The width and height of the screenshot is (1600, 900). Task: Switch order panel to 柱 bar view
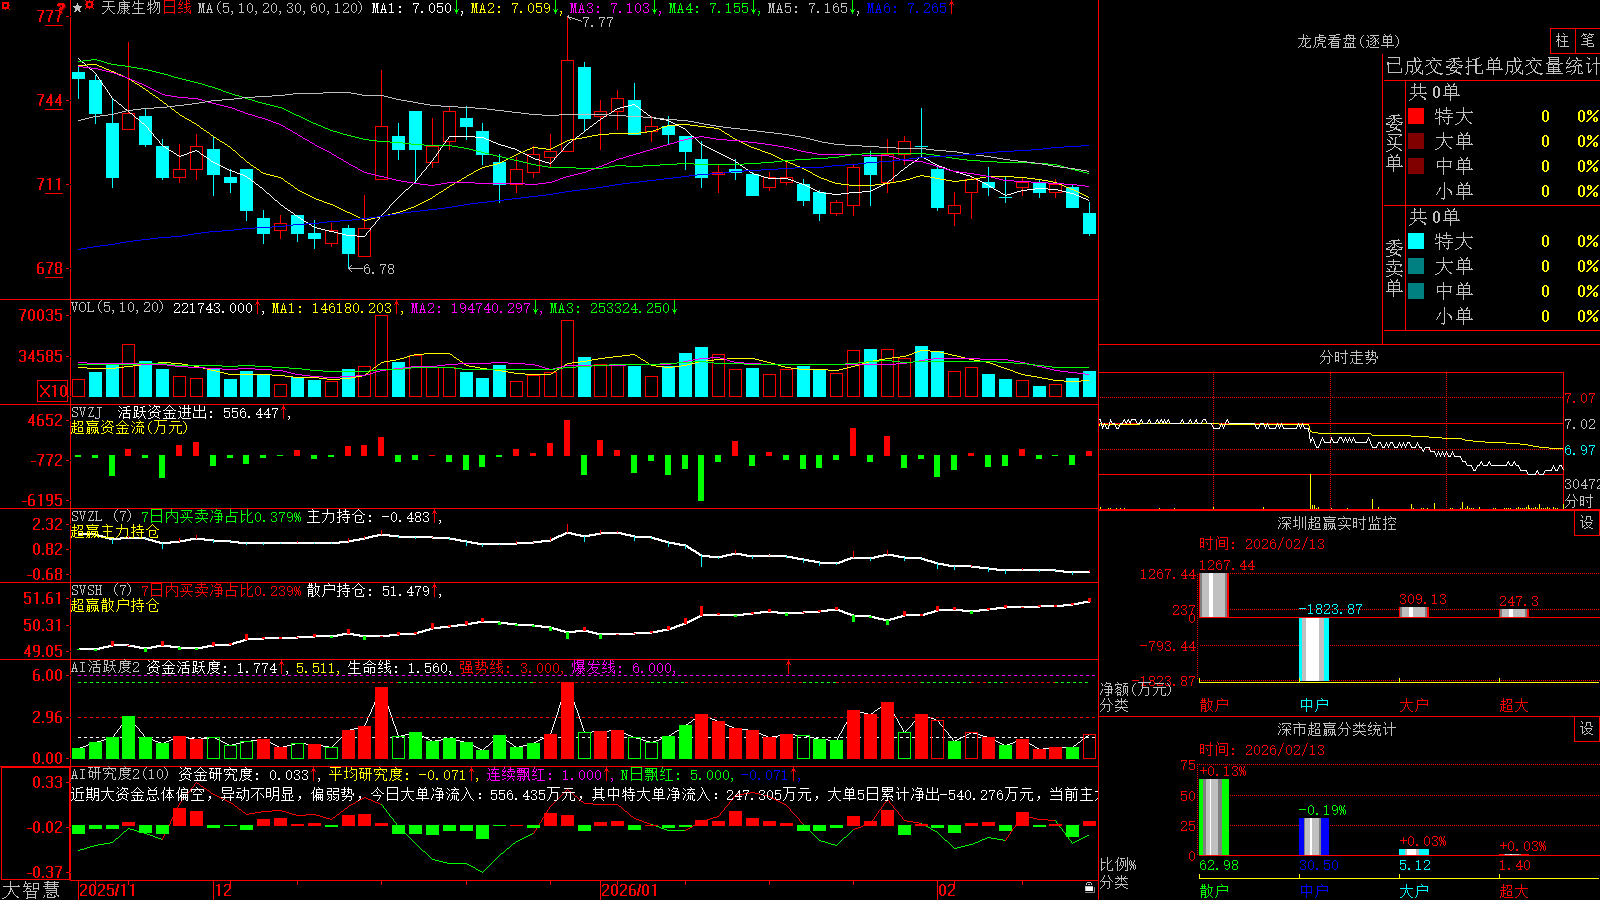point(1562,41)
